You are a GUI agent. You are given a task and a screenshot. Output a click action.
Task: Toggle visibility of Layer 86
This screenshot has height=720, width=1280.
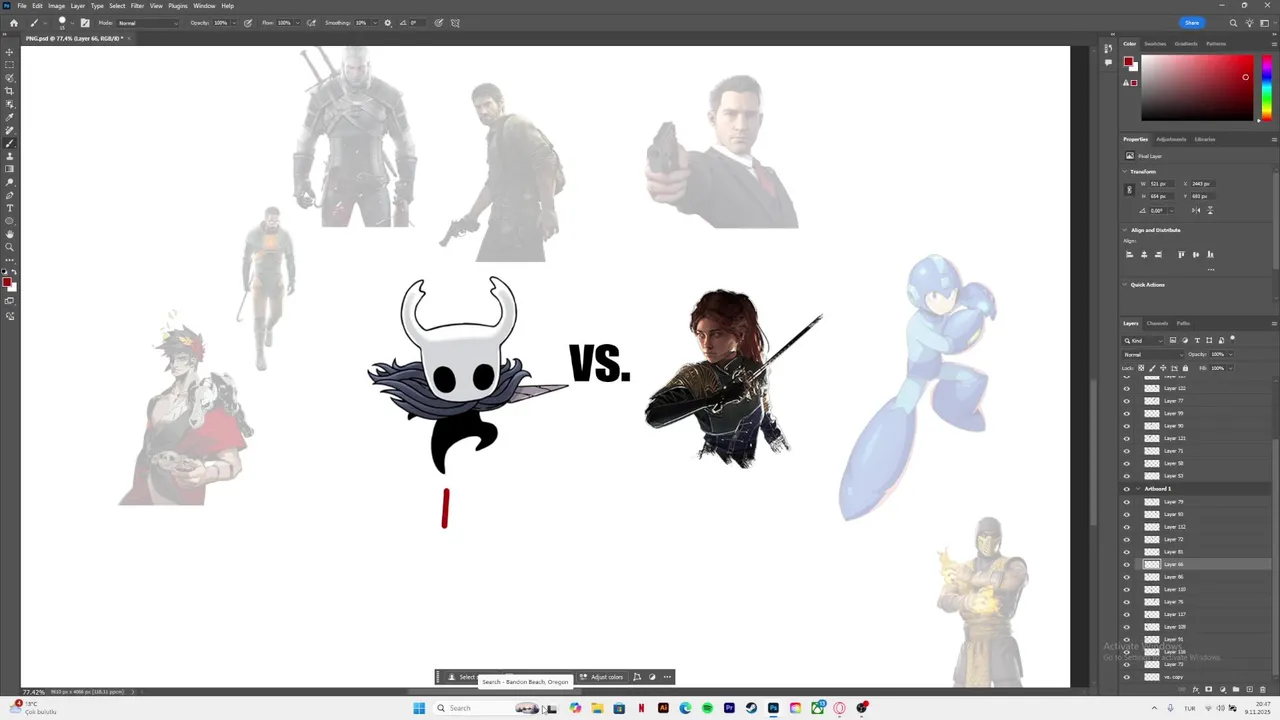(1127, 577)
